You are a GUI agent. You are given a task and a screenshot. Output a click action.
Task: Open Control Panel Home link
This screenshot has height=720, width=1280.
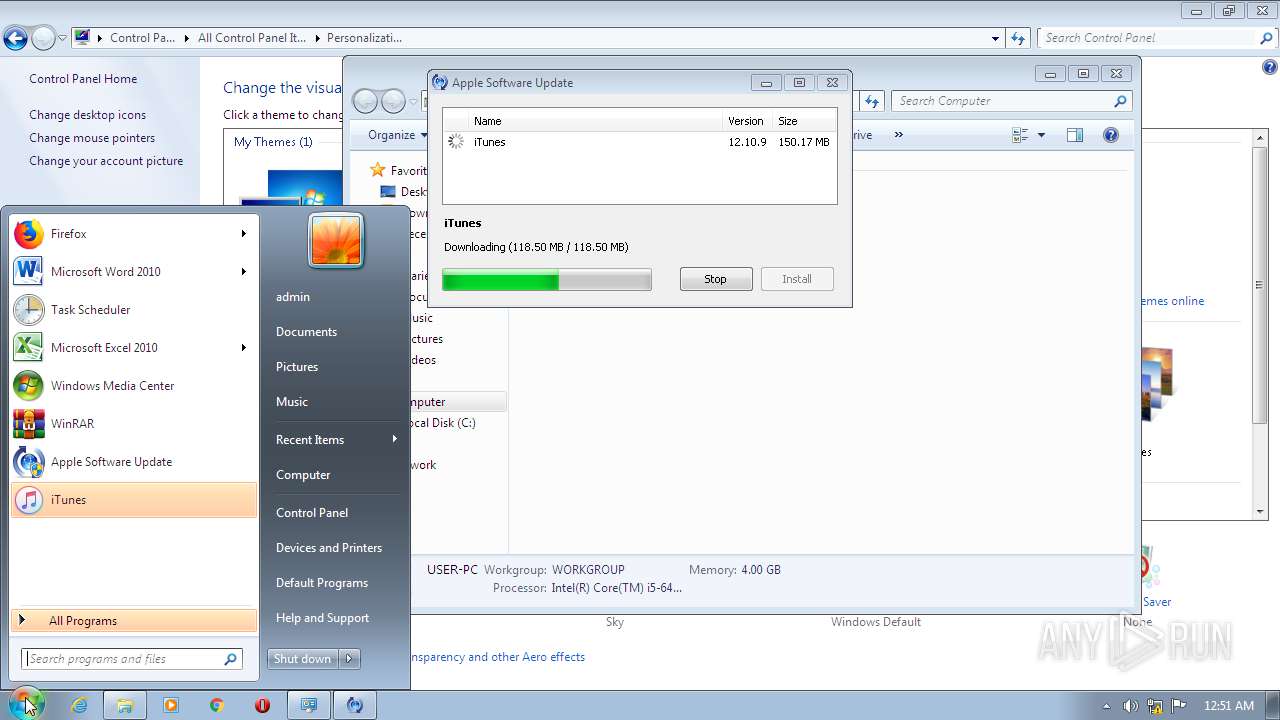[x=83, y=79]
